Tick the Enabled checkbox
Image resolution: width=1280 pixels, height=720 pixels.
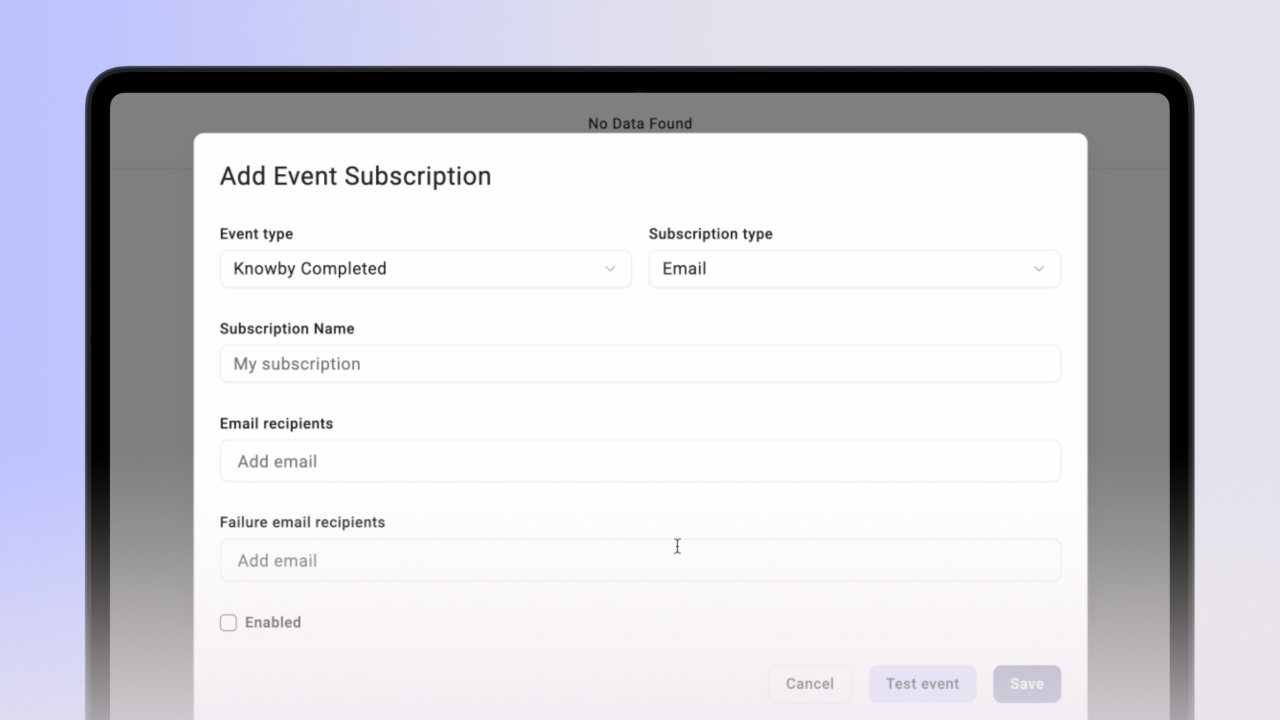[x=229, y=623]
